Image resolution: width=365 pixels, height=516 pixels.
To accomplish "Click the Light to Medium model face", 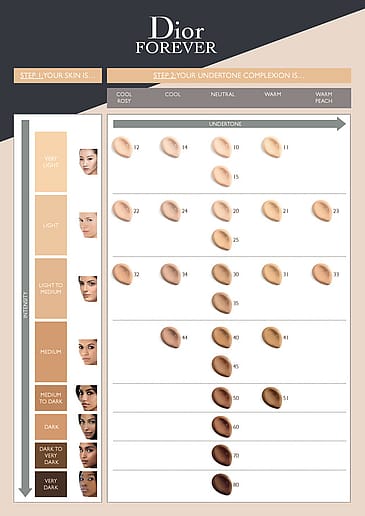I will pos(88,289).
